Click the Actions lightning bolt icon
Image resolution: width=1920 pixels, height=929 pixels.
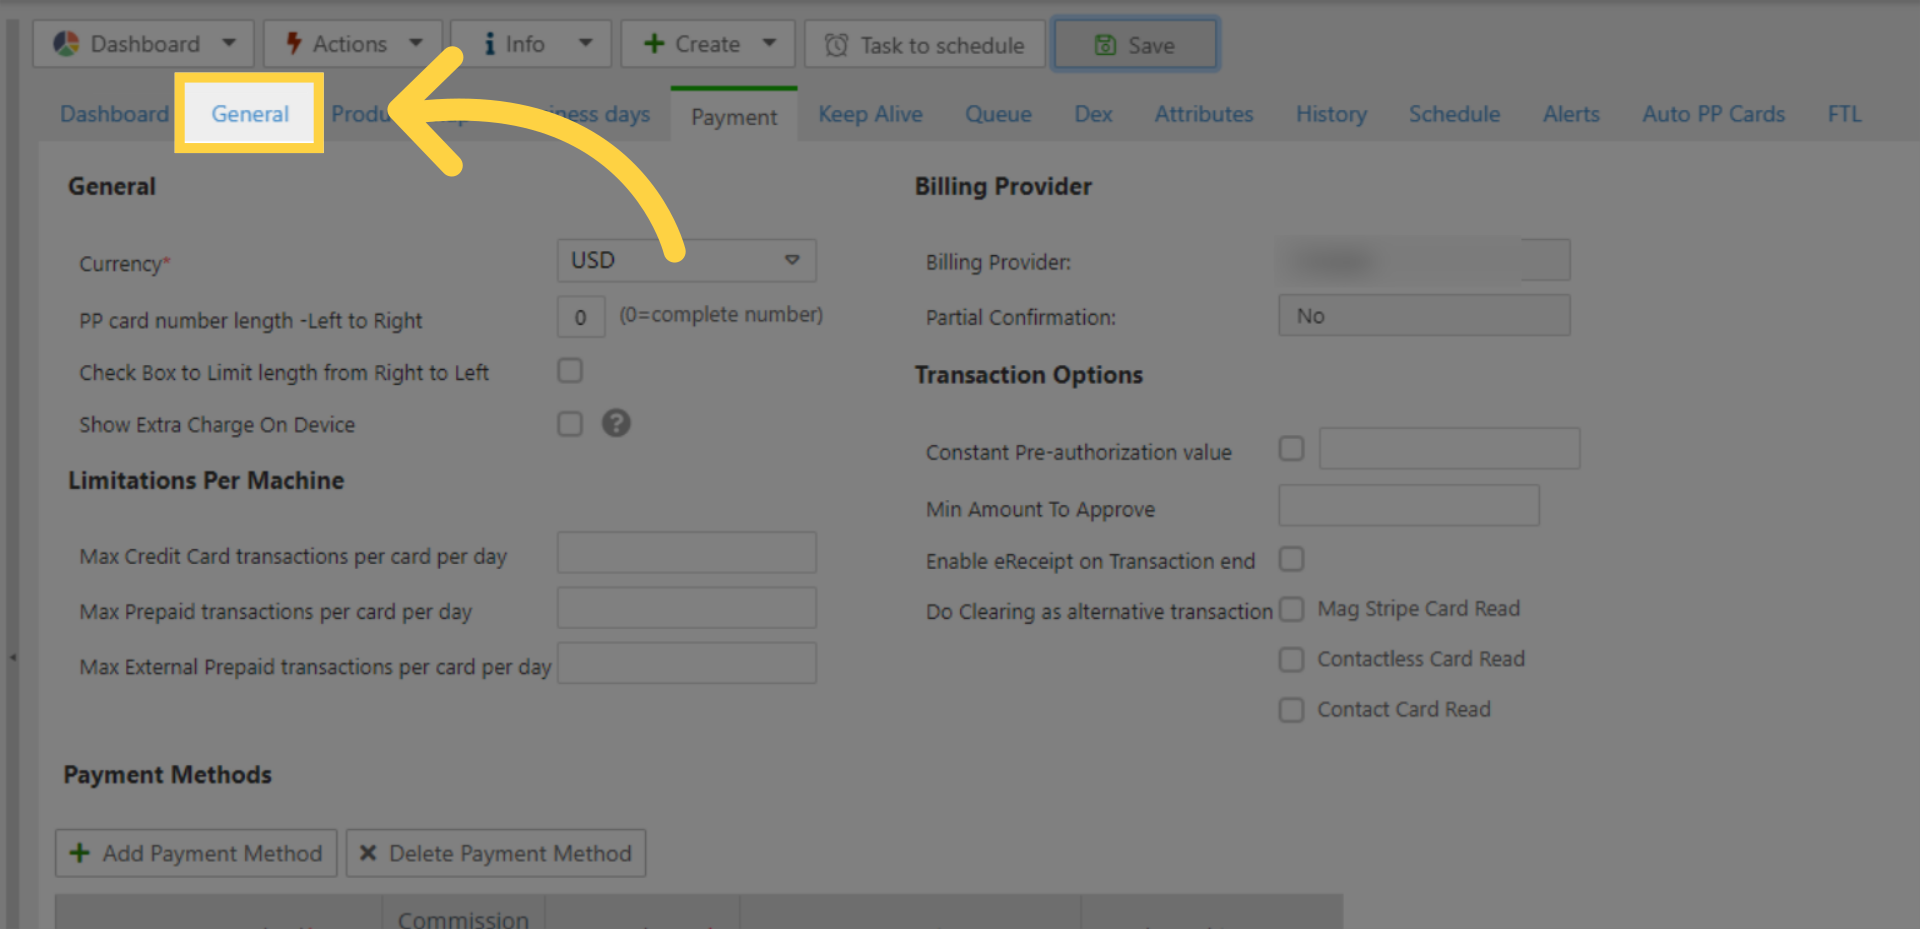click(x=294, y=44)
